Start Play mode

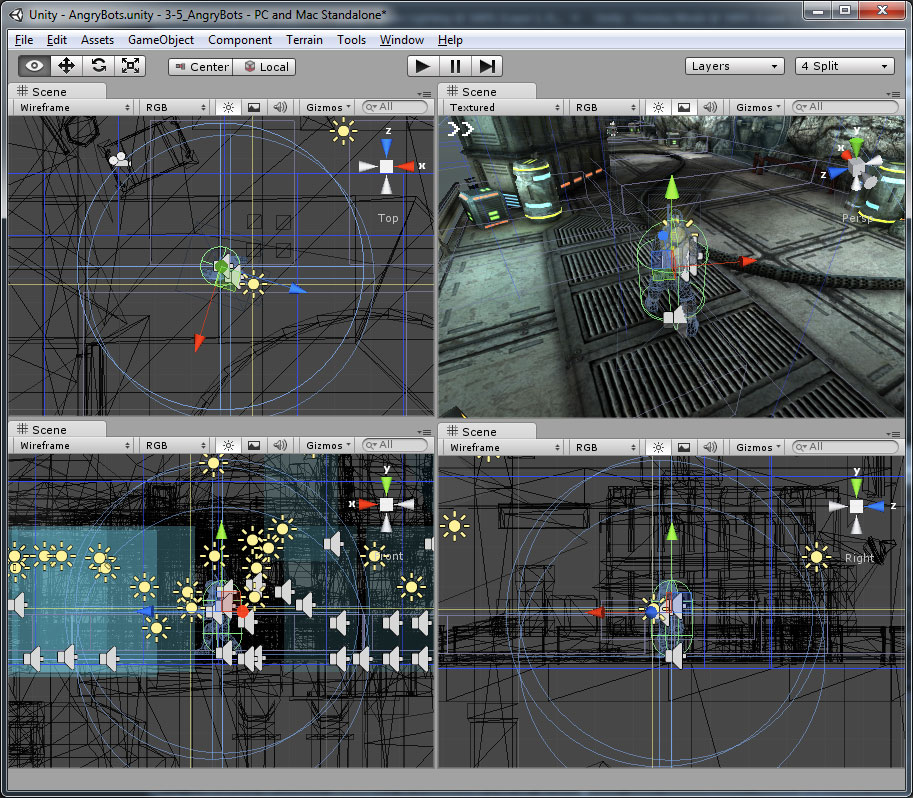coord(423,66)
